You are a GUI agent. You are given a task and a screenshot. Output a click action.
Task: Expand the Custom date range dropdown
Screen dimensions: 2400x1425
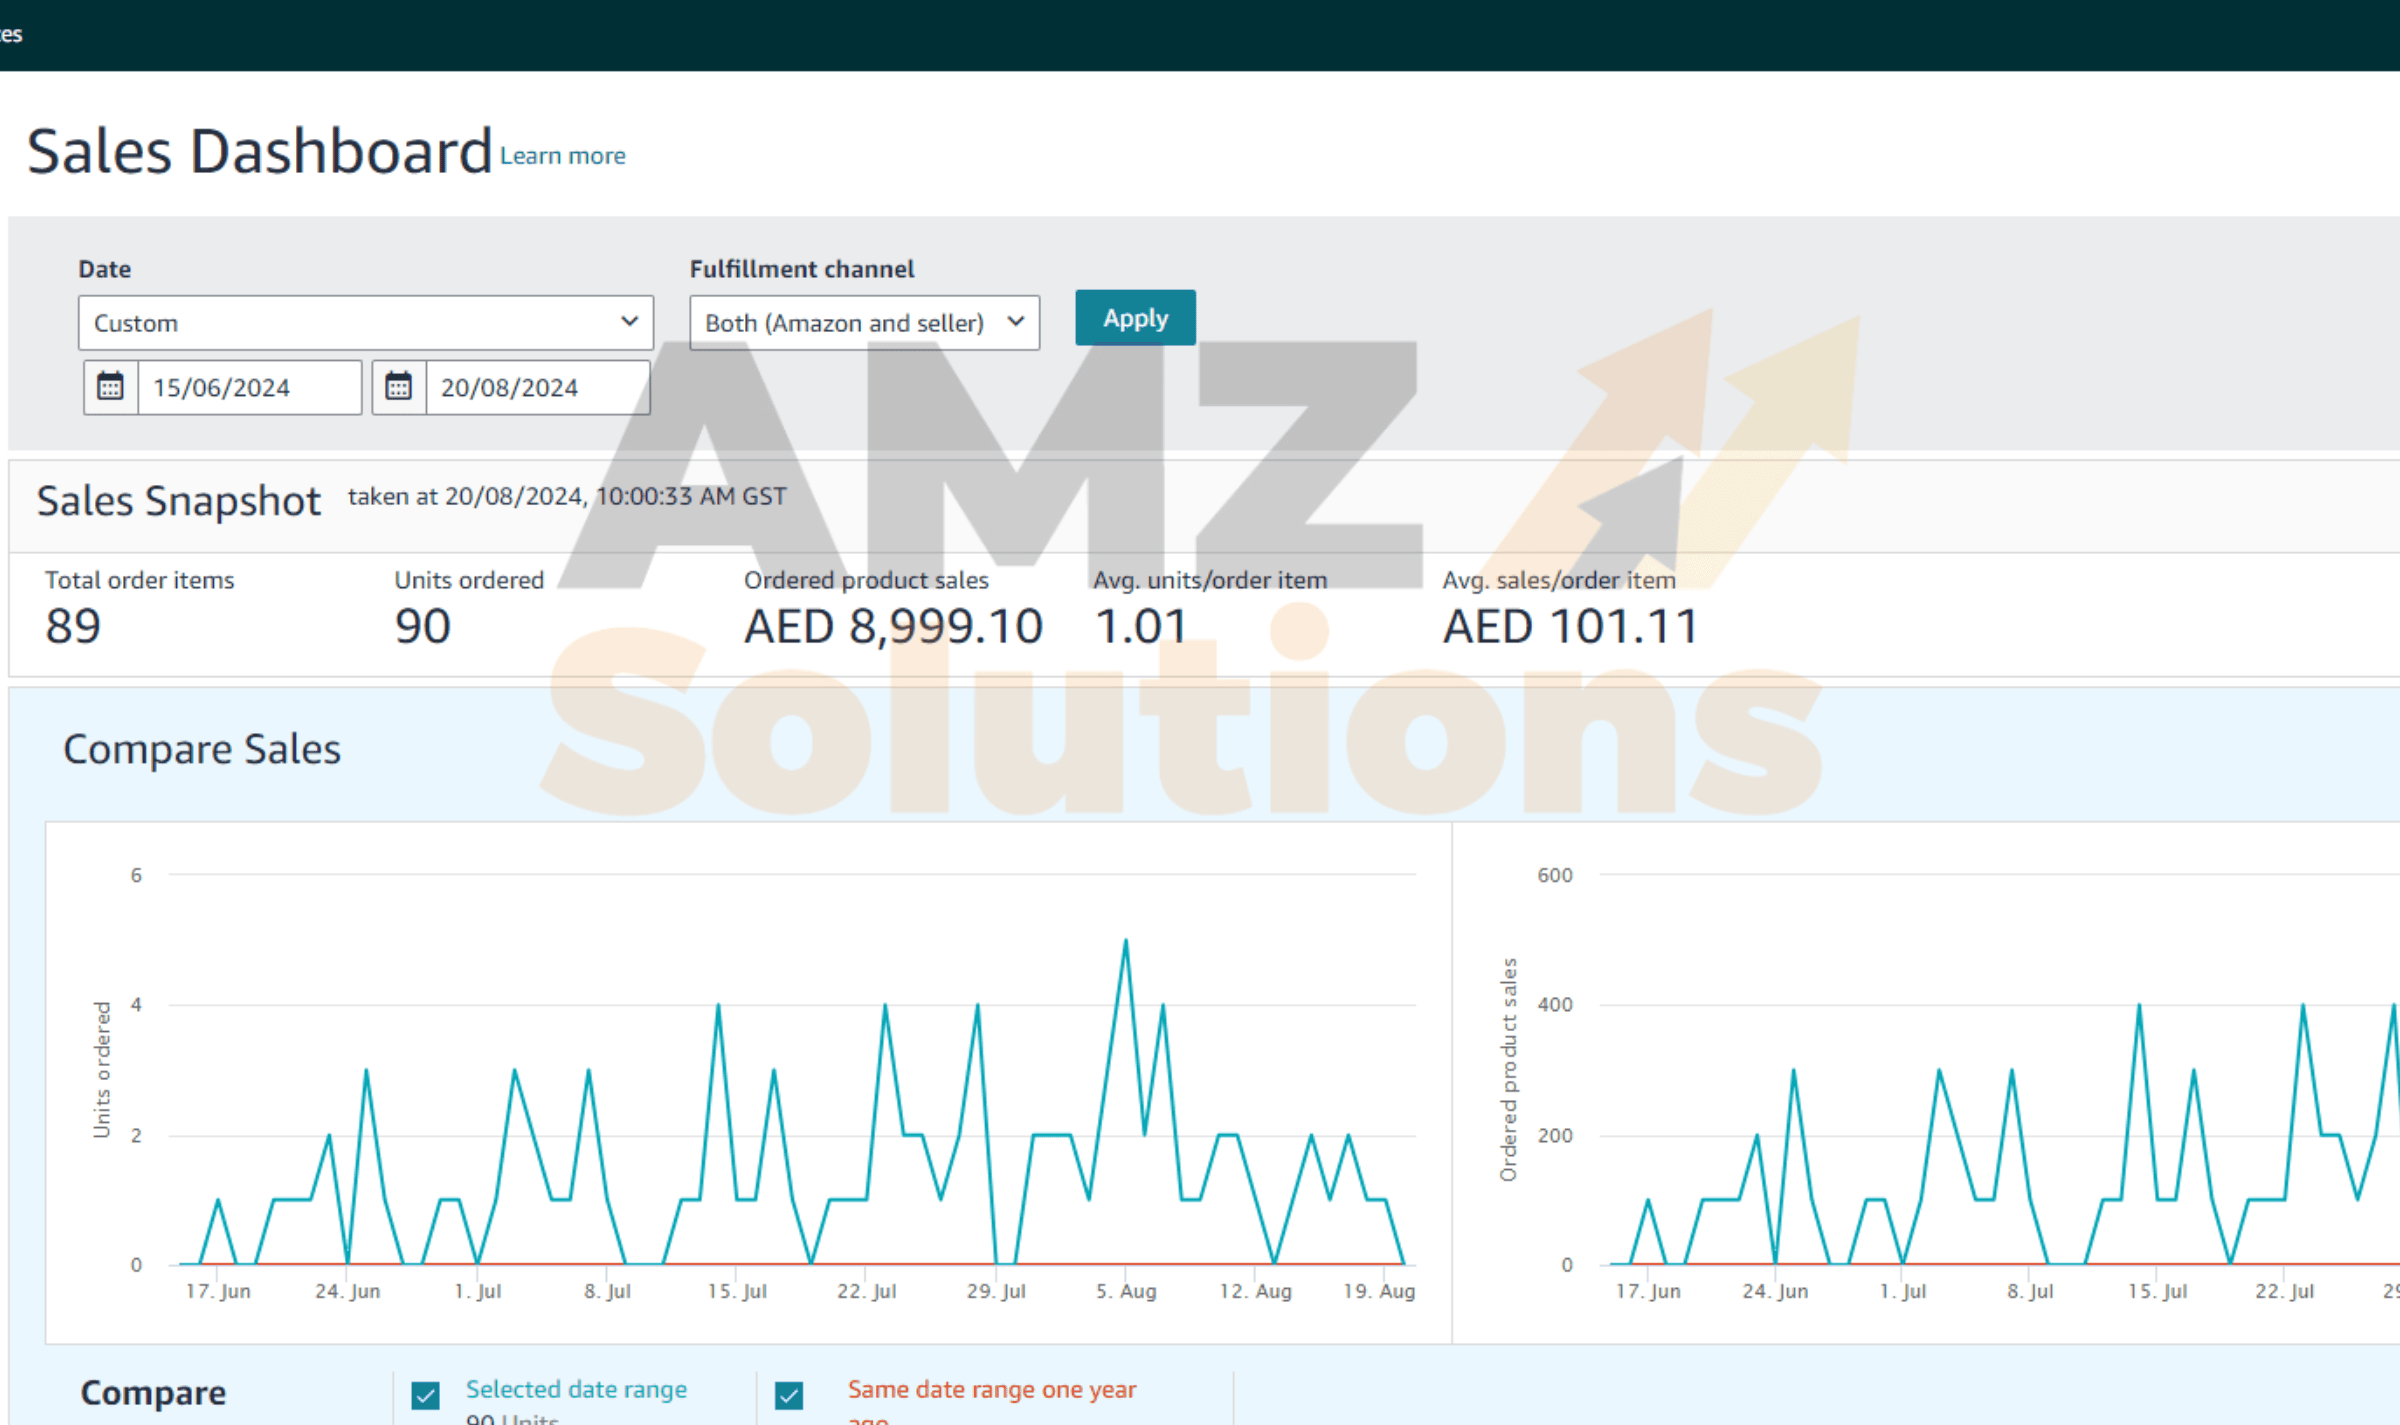[365, 323]
